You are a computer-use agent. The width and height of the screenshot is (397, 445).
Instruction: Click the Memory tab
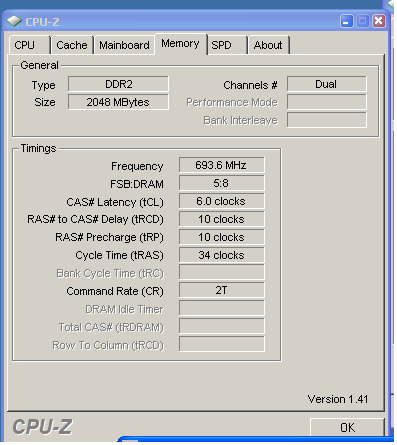point(180,44)
